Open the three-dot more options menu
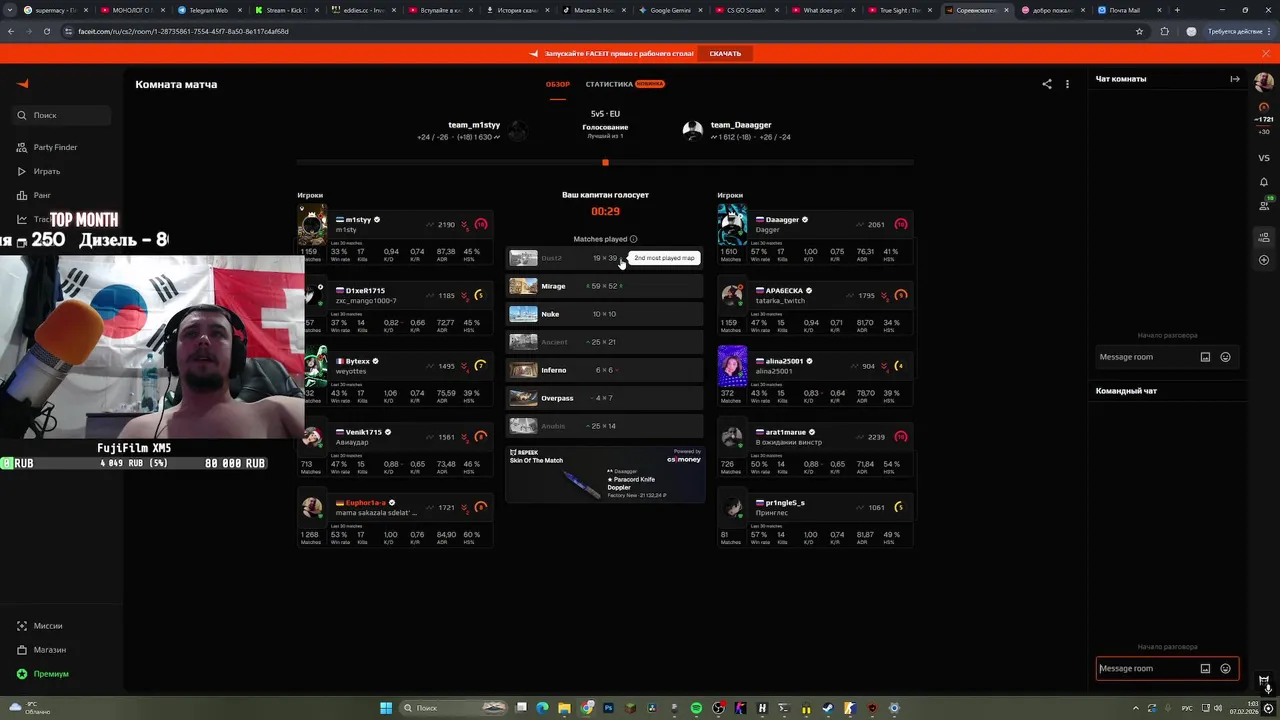 point(1067,84)
